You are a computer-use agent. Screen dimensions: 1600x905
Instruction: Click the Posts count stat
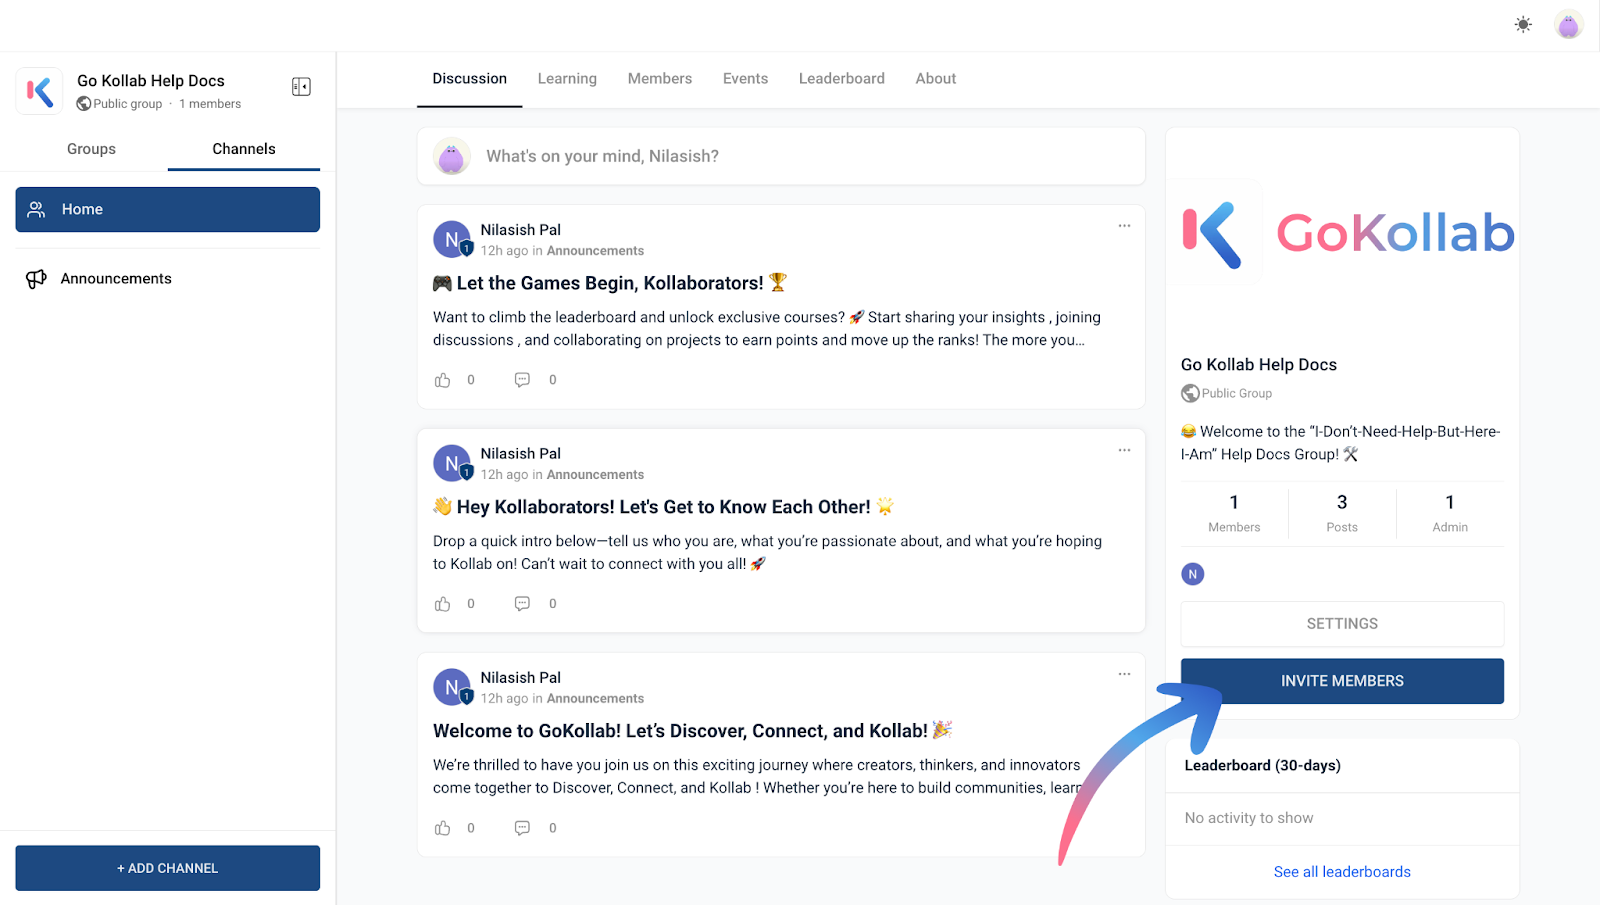(1342, 513)
